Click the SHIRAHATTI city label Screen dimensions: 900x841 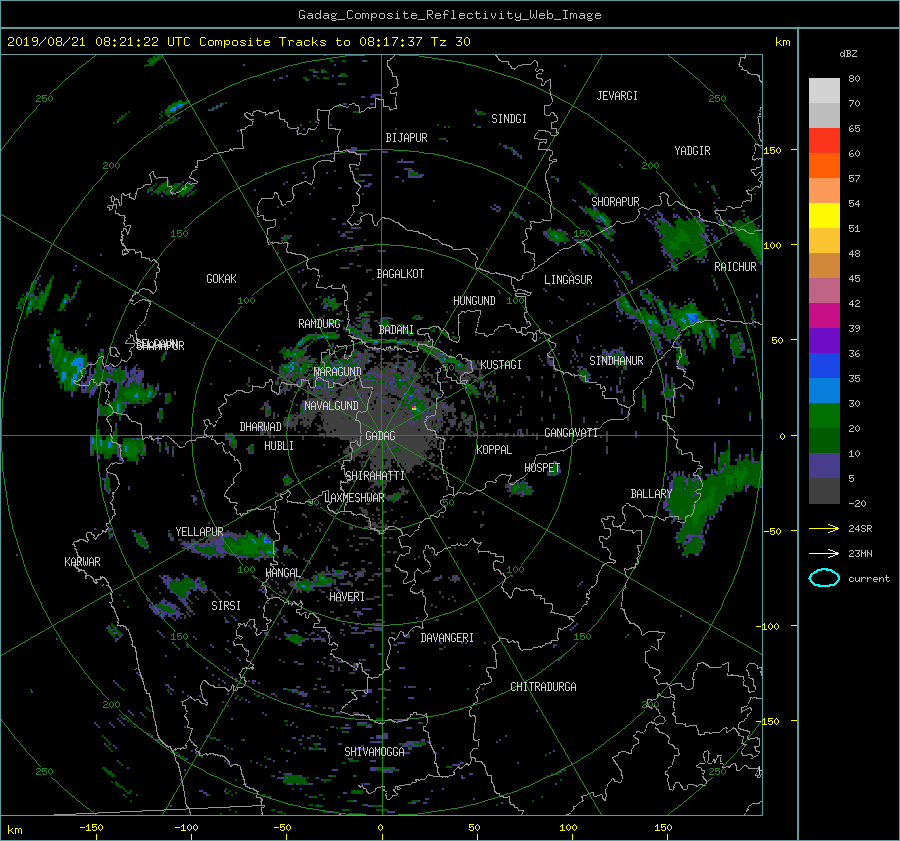[x=375, y=476]
